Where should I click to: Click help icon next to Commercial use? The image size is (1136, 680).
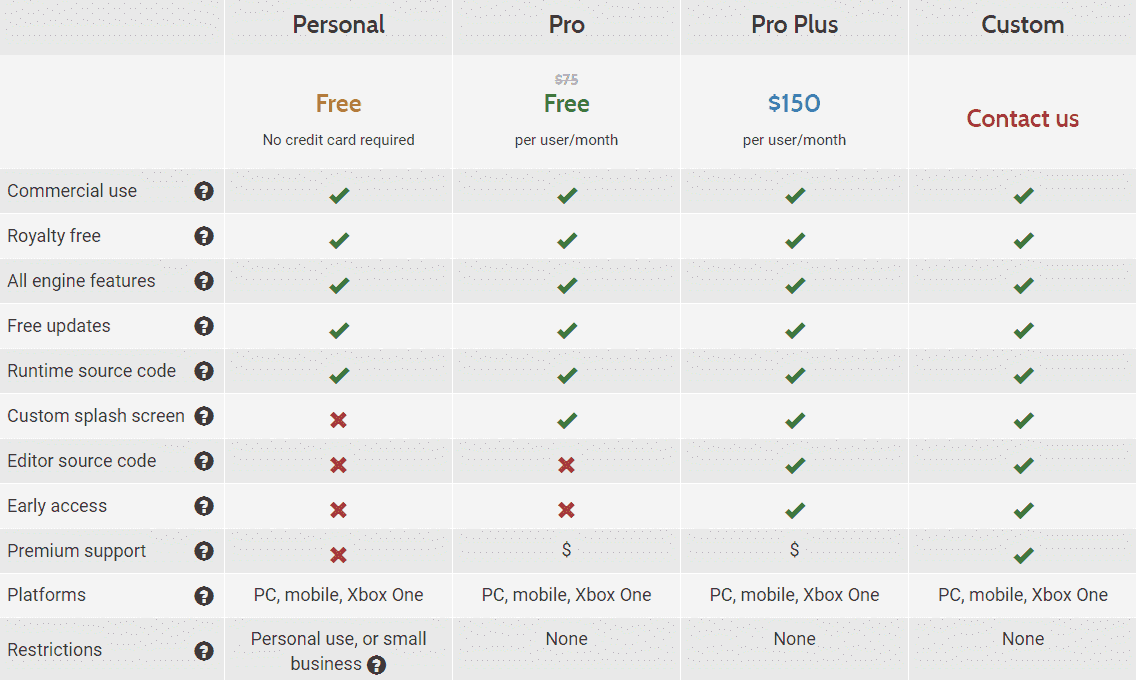(204, 191)
